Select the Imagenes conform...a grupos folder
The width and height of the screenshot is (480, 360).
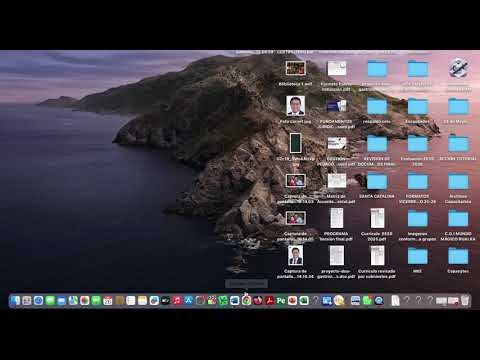pyautogui.click(x=418, y=219)
